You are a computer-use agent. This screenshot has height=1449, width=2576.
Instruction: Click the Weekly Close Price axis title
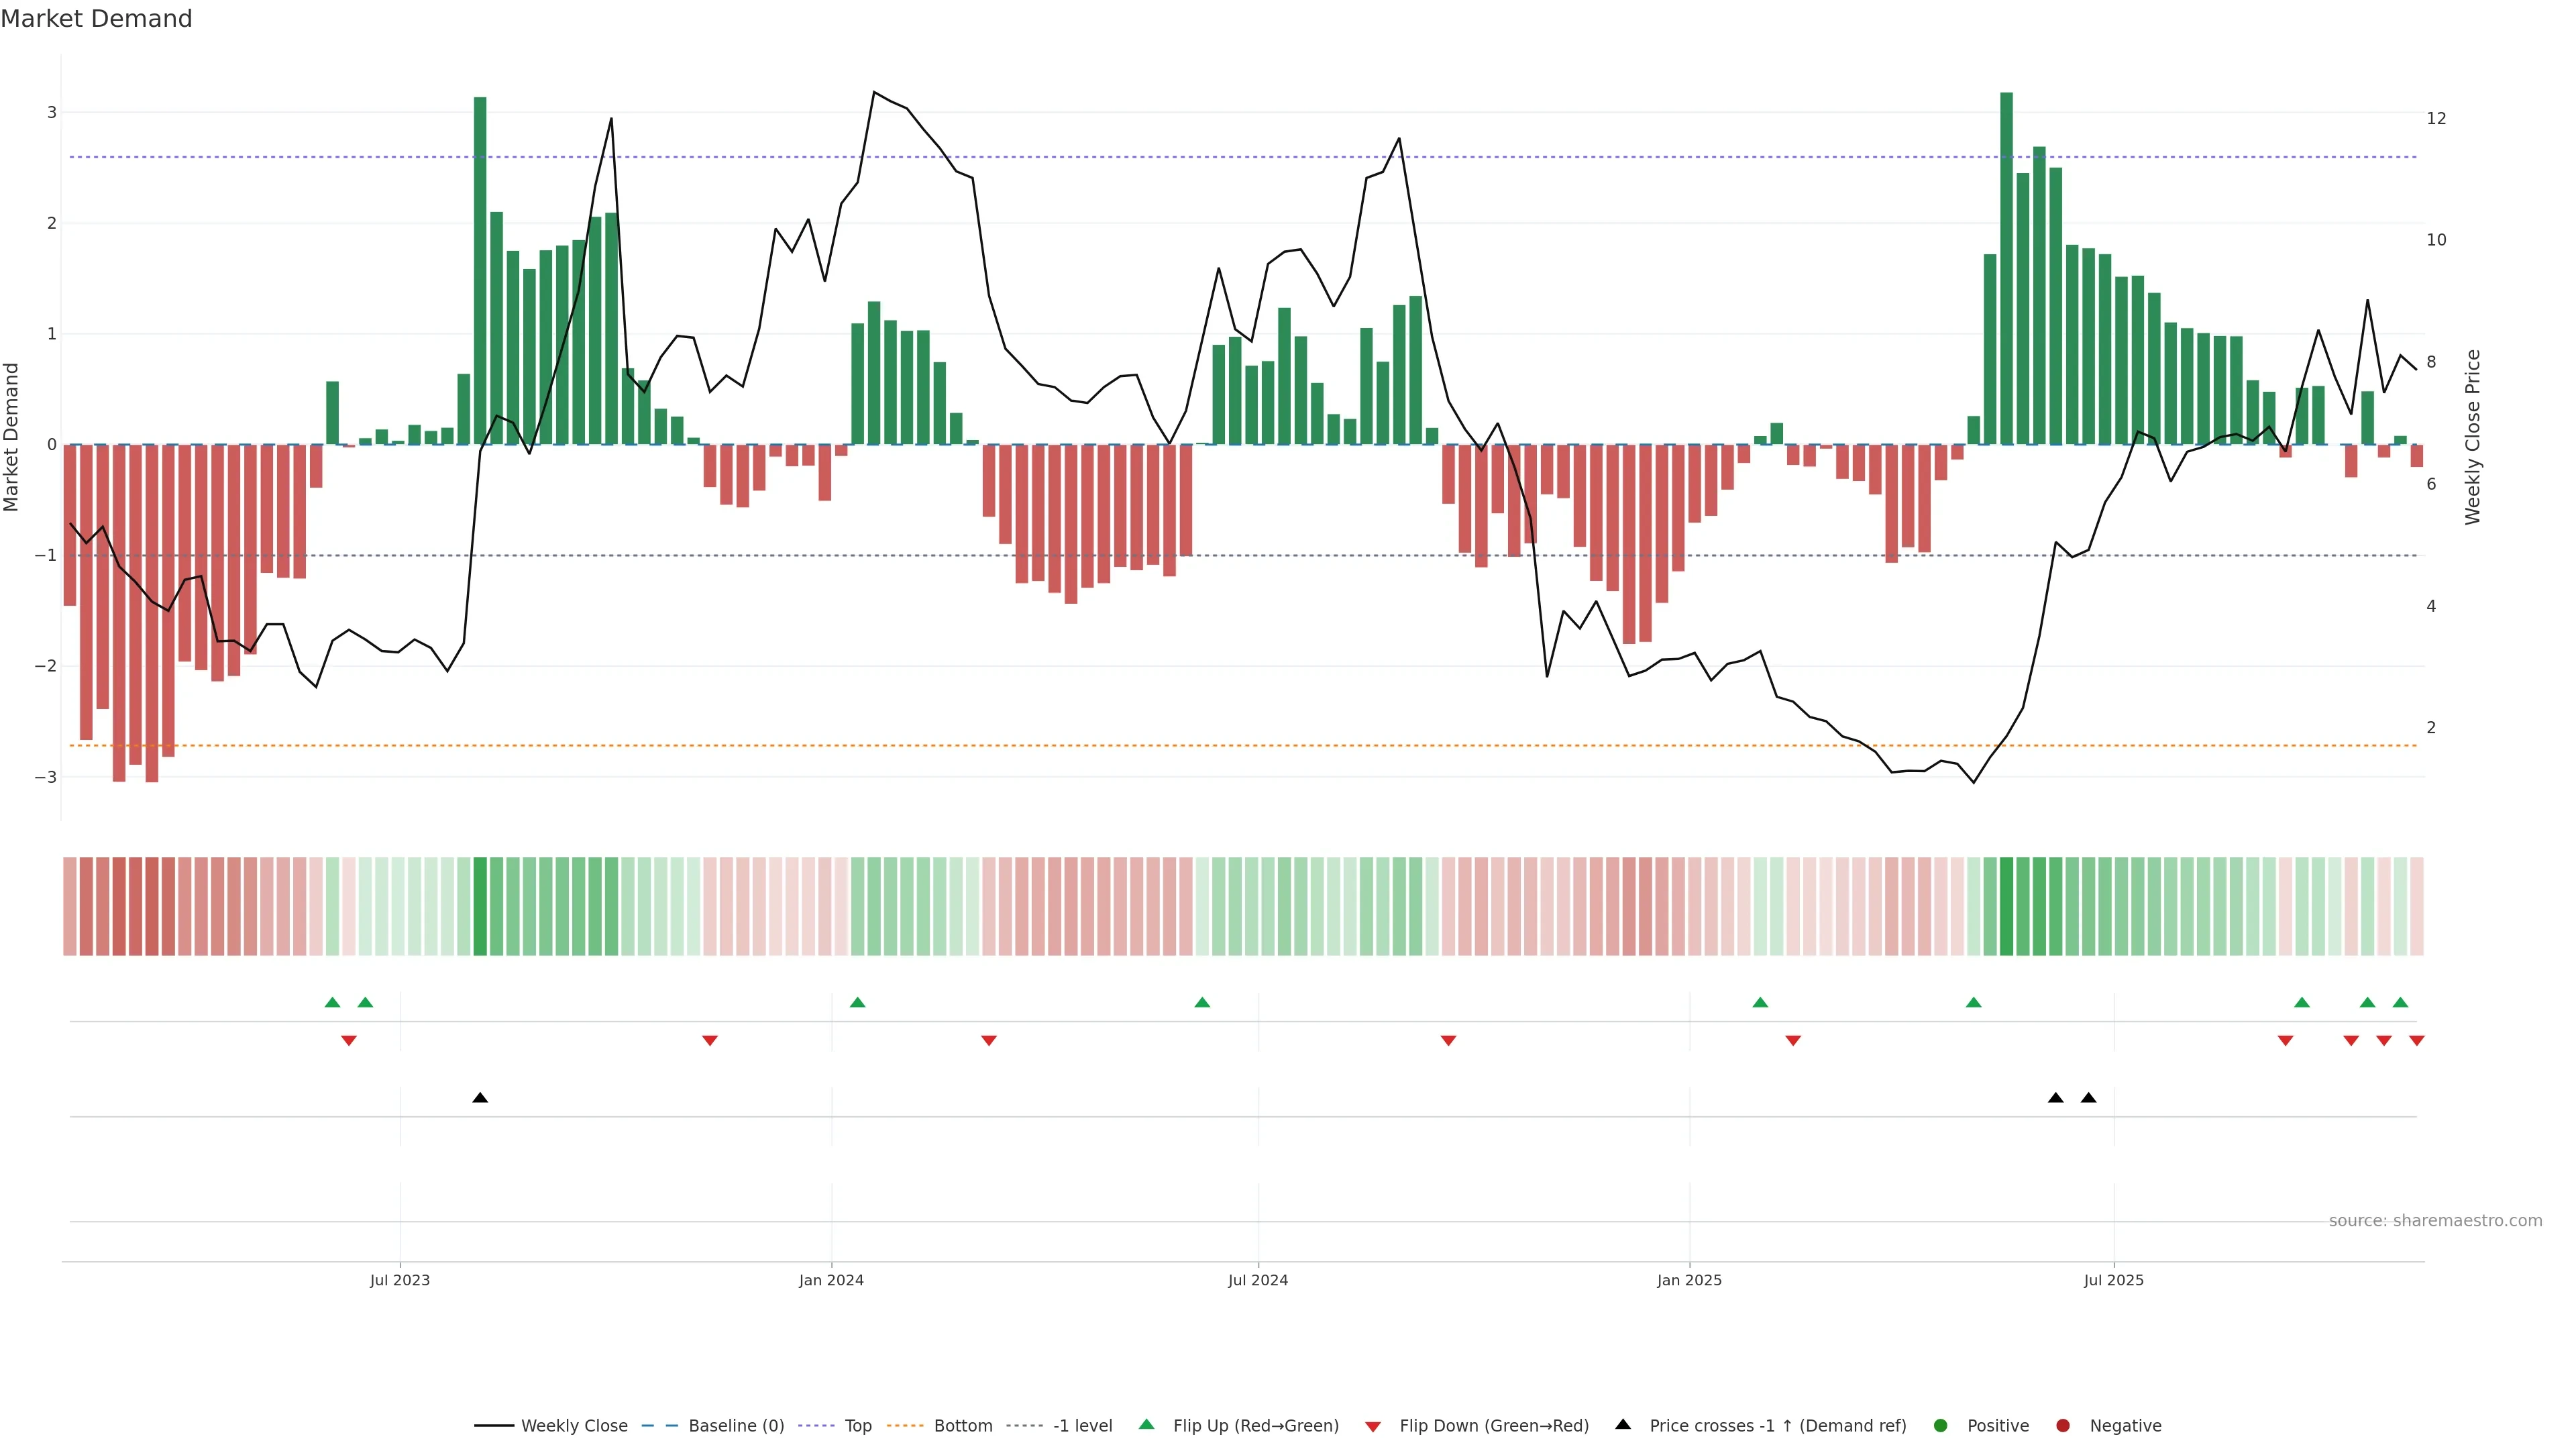2472,437
